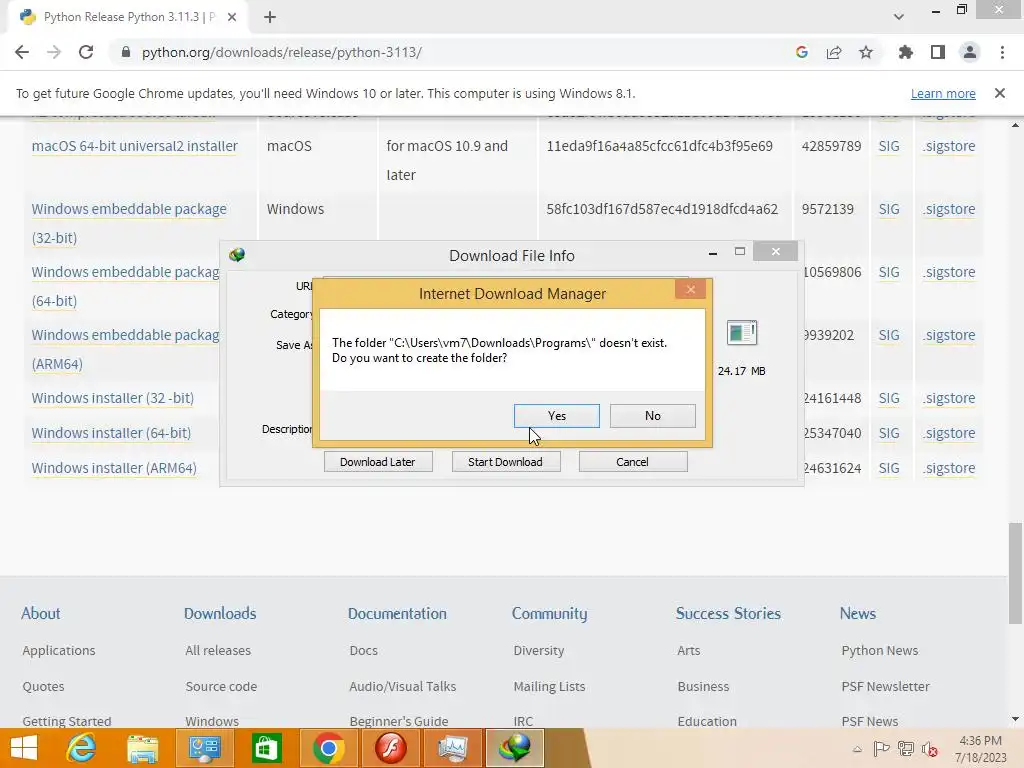The height and width of the screenshot is (768, 1024).
Task: Click Start Download button
Action: (505, 462)
